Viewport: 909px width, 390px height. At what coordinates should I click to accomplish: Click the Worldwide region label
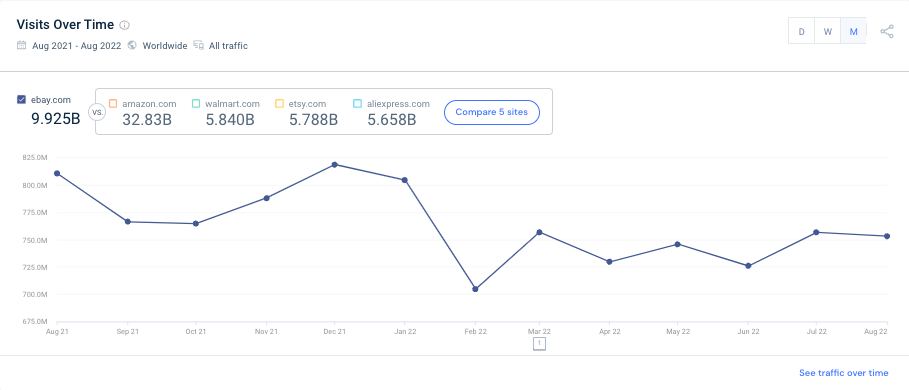coord(165,46)
